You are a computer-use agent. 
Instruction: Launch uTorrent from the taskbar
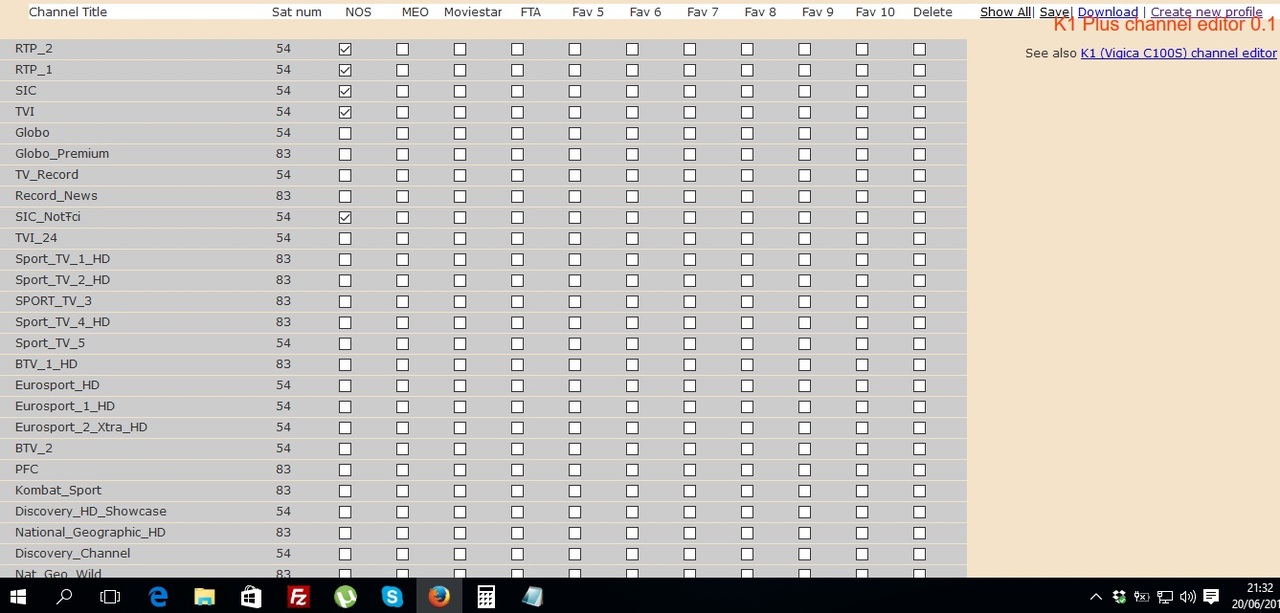click(345, 597)
